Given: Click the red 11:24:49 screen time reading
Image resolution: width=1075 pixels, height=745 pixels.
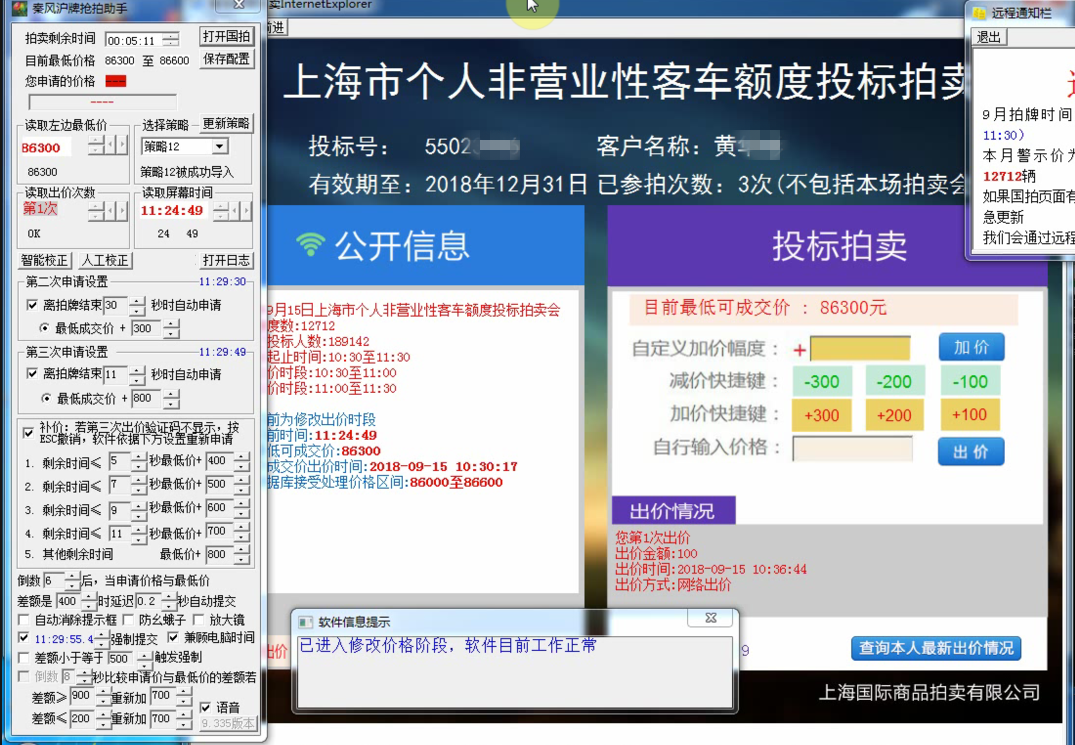Looking at the screenshot, I should coord(172,210).
